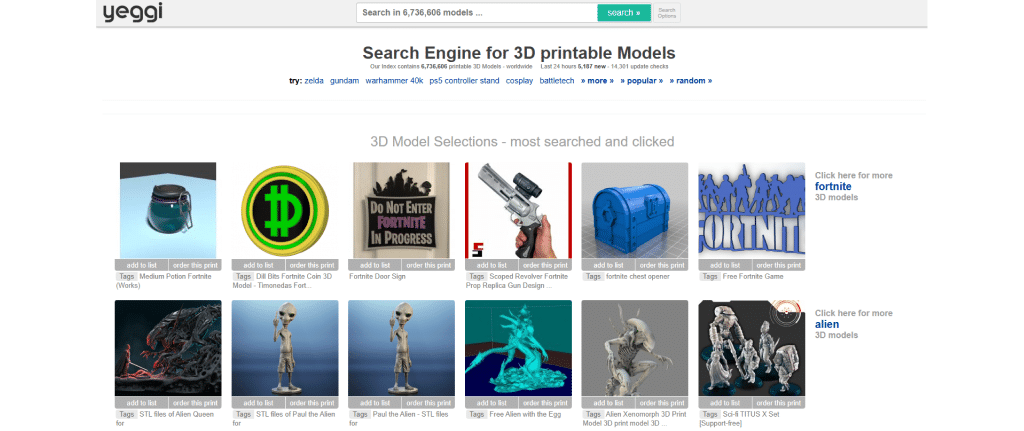This screenshot has width=1024, height=431.
Task: Add Alien Queen model to list
Action: 141,403
